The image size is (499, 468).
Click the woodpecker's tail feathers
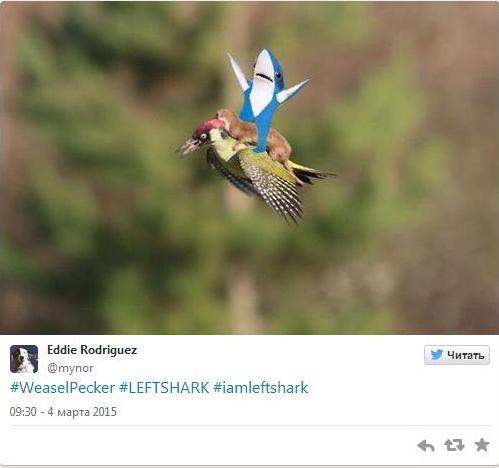click(x=312, y=173)
